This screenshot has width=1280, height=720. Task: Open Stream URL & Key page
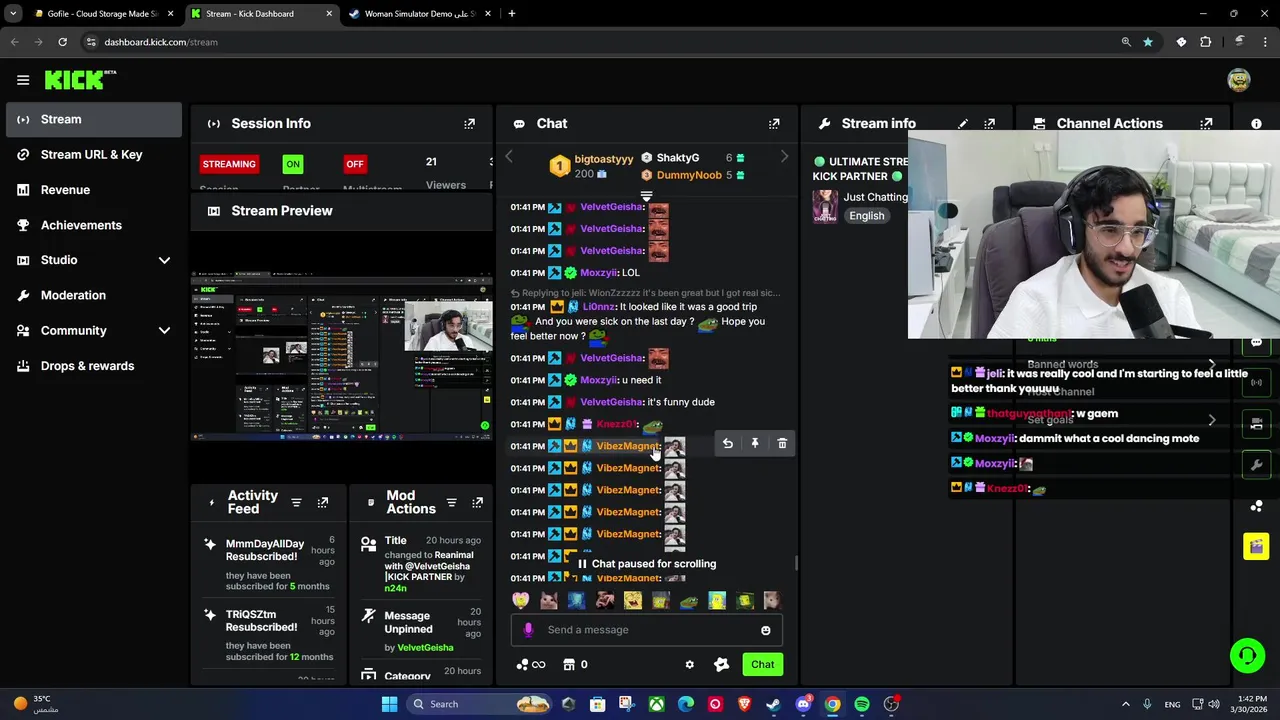pos(91,155)
